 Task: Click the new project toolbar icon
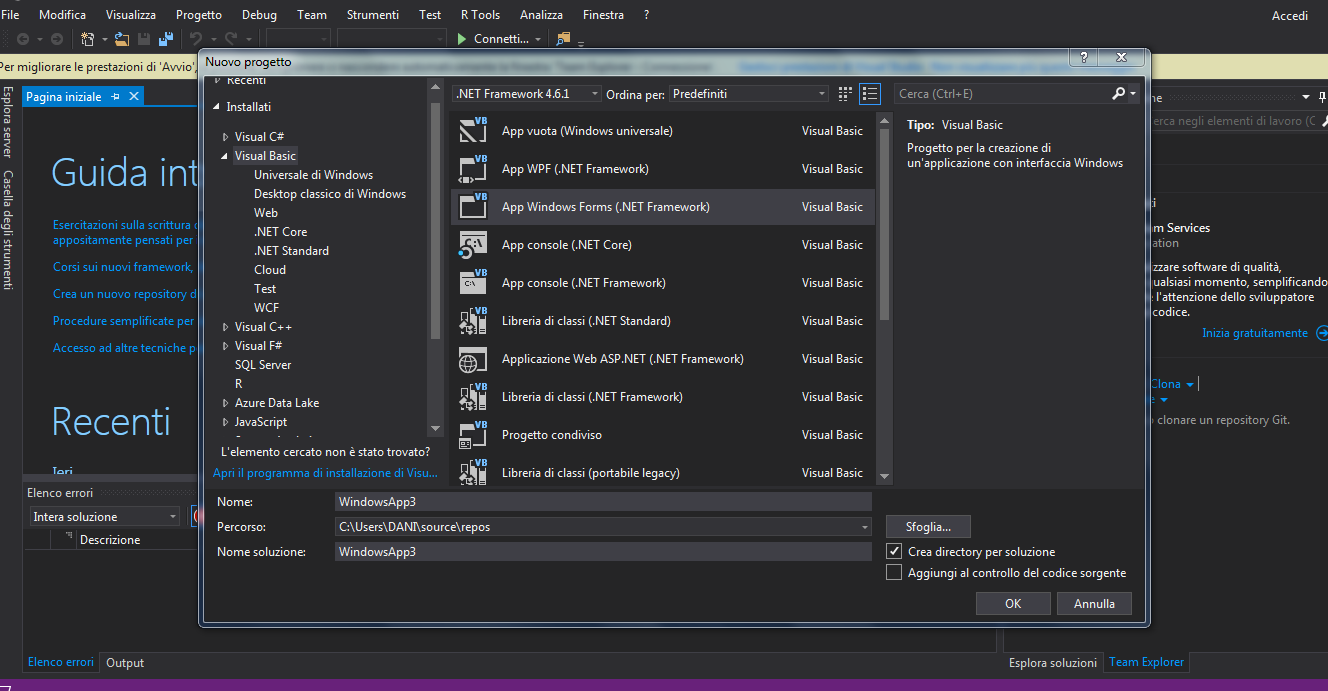tap(88, 39)
